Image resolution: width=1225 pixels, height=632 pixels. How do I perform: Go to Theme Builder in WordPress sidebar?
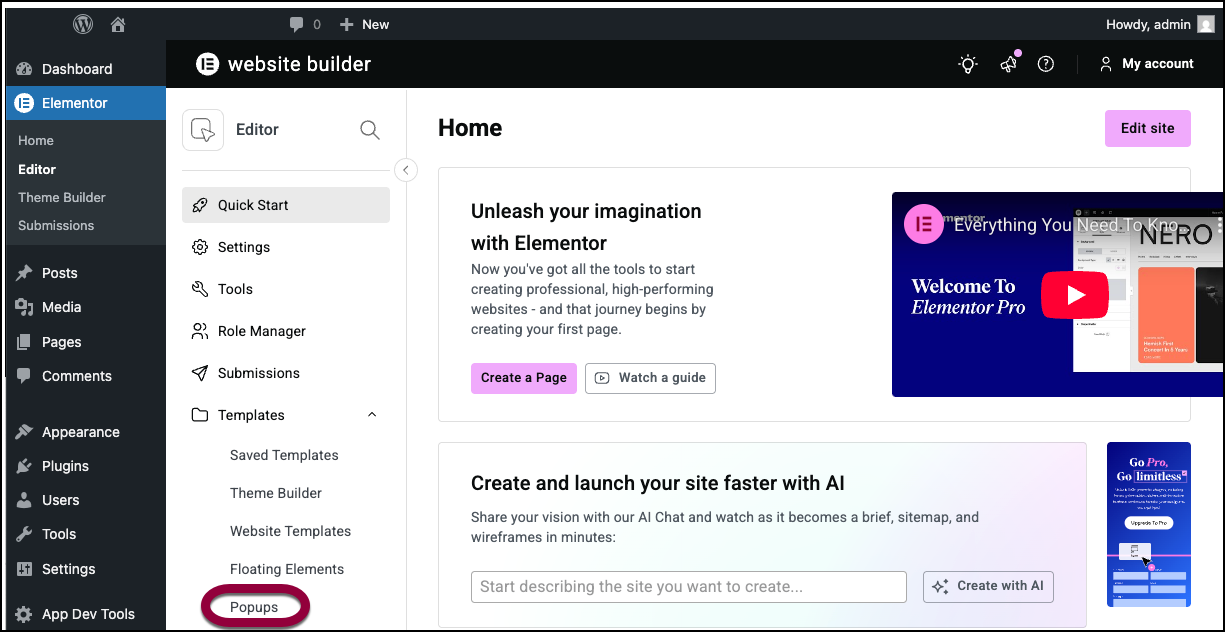coord(61,197)
